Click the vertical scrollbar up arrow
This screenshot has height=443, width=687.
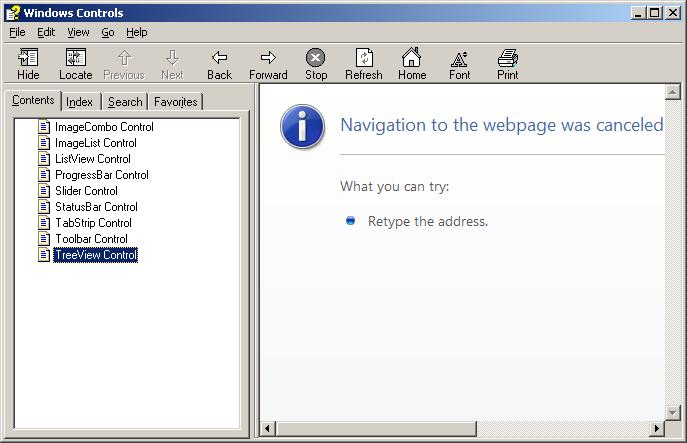tap(672, 92)
